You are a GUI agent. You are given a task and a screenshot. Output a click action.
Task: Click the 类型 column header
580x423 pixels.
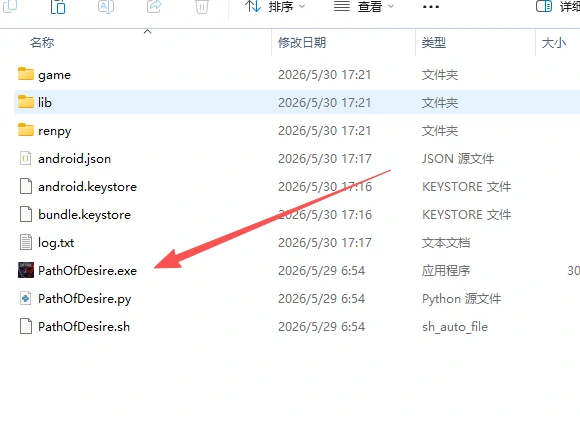pyautogui.click(x=434, y=43)
